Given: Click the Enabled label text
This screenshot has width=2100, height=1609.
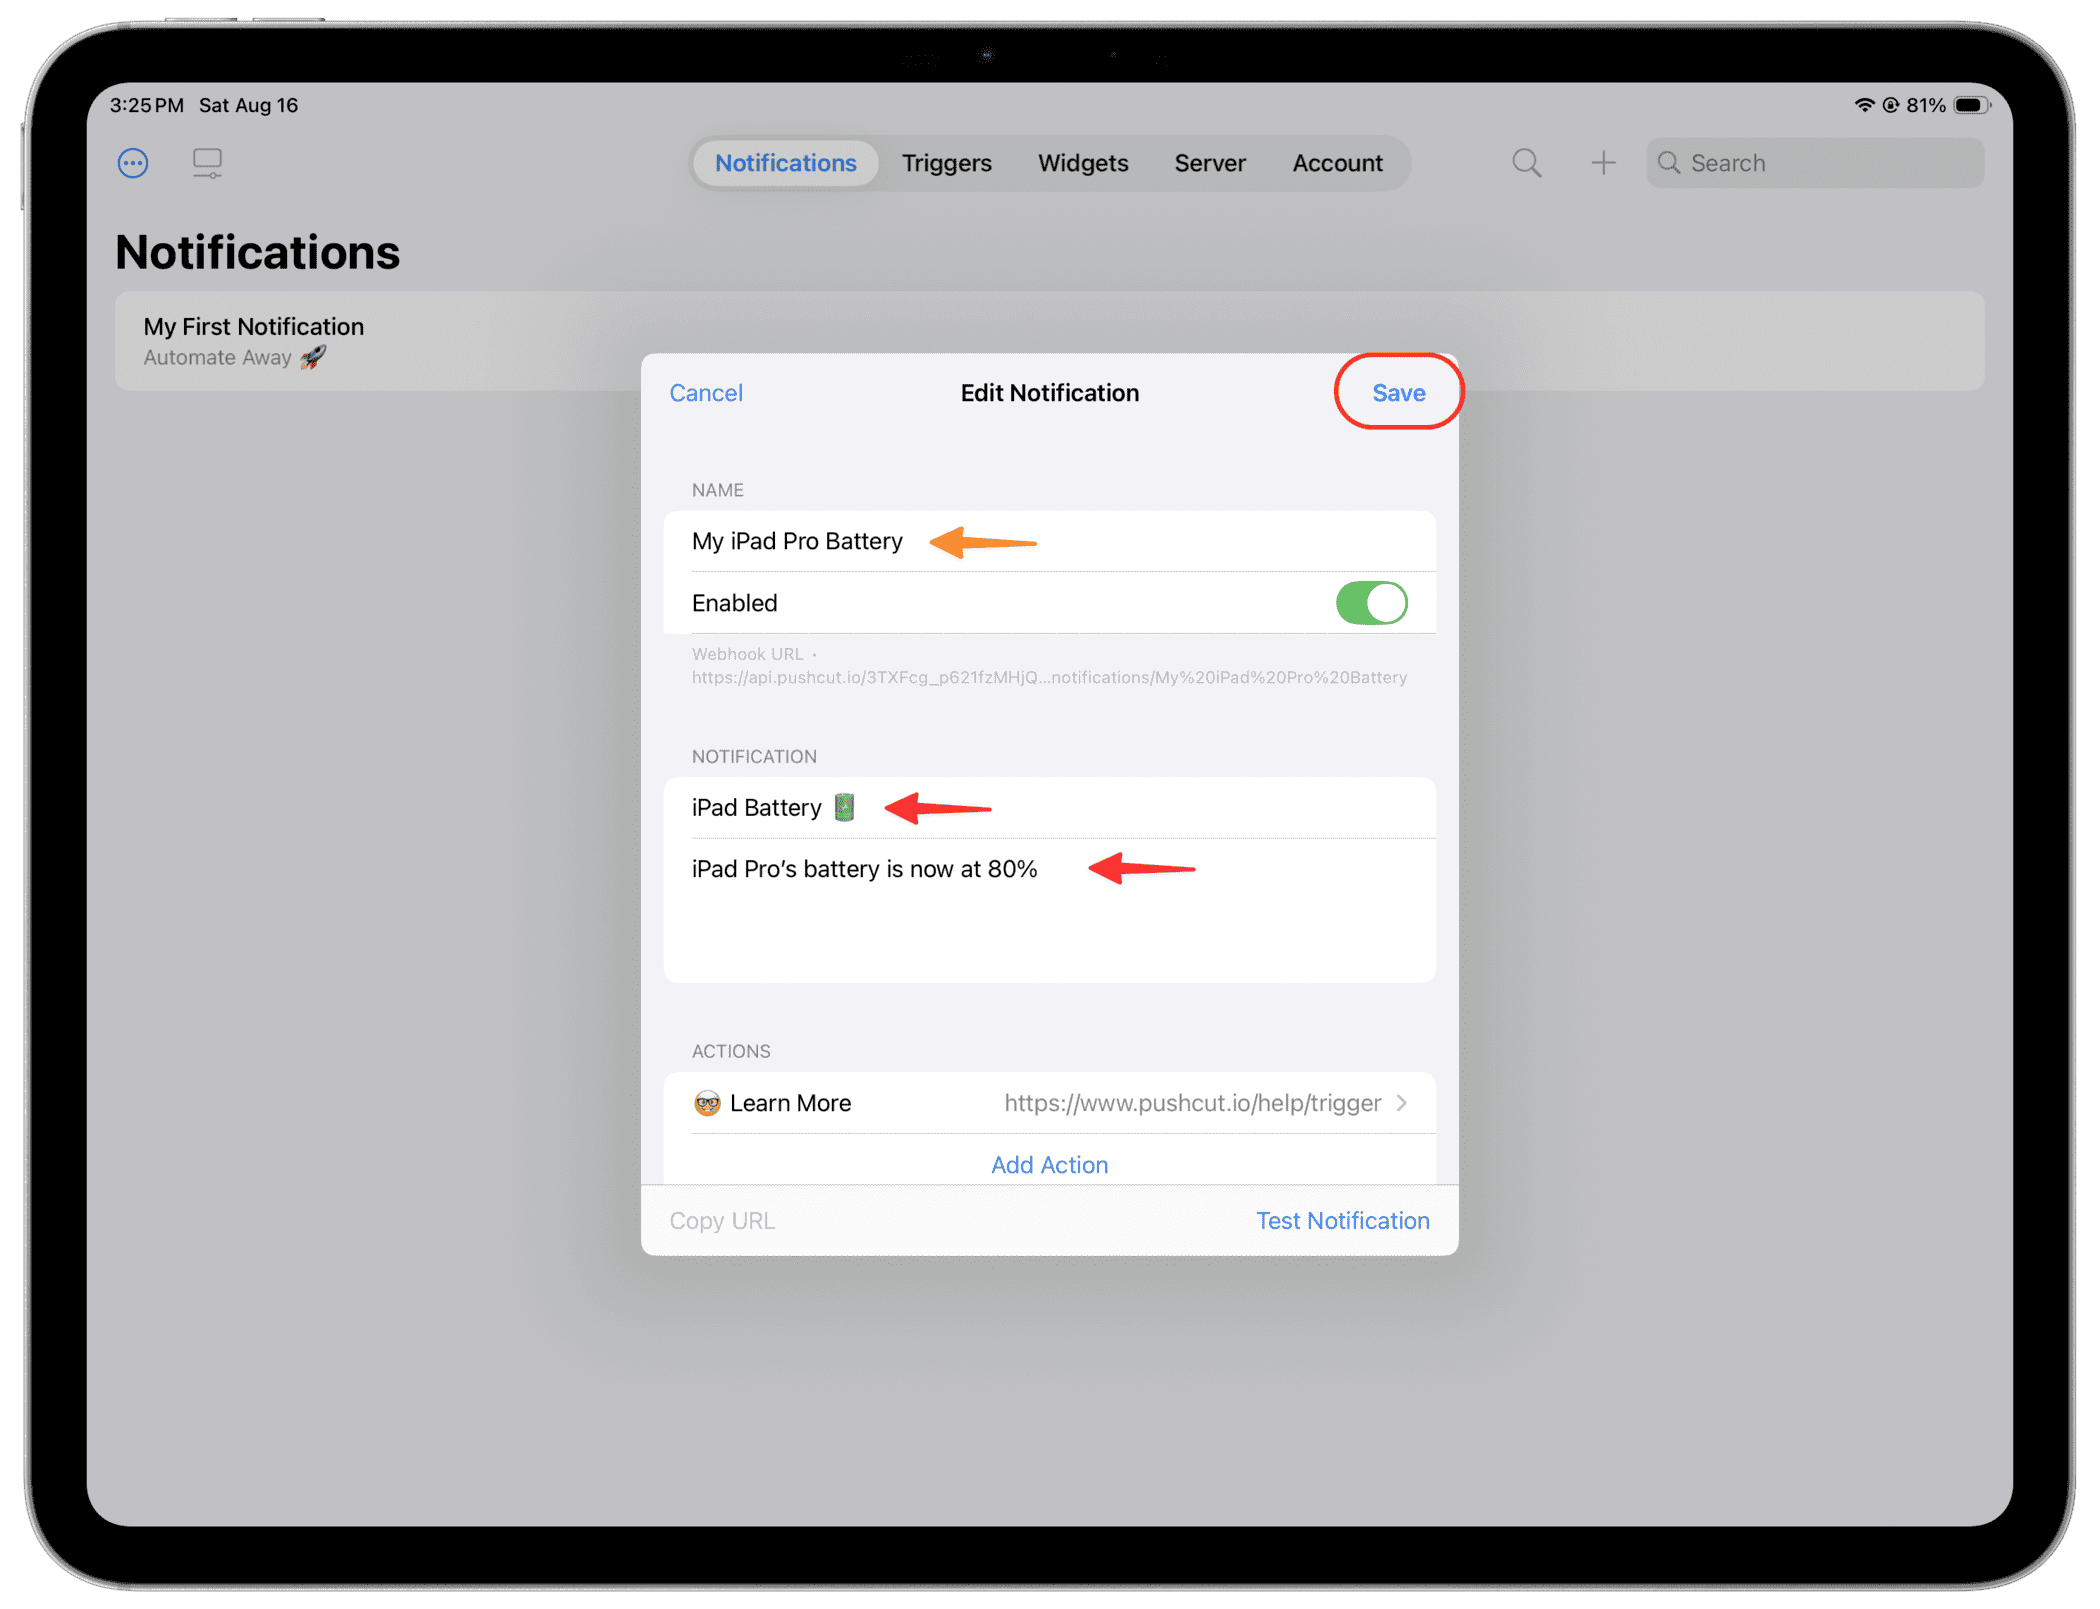Looking at the screenshot, I should [x=734, y=603].
